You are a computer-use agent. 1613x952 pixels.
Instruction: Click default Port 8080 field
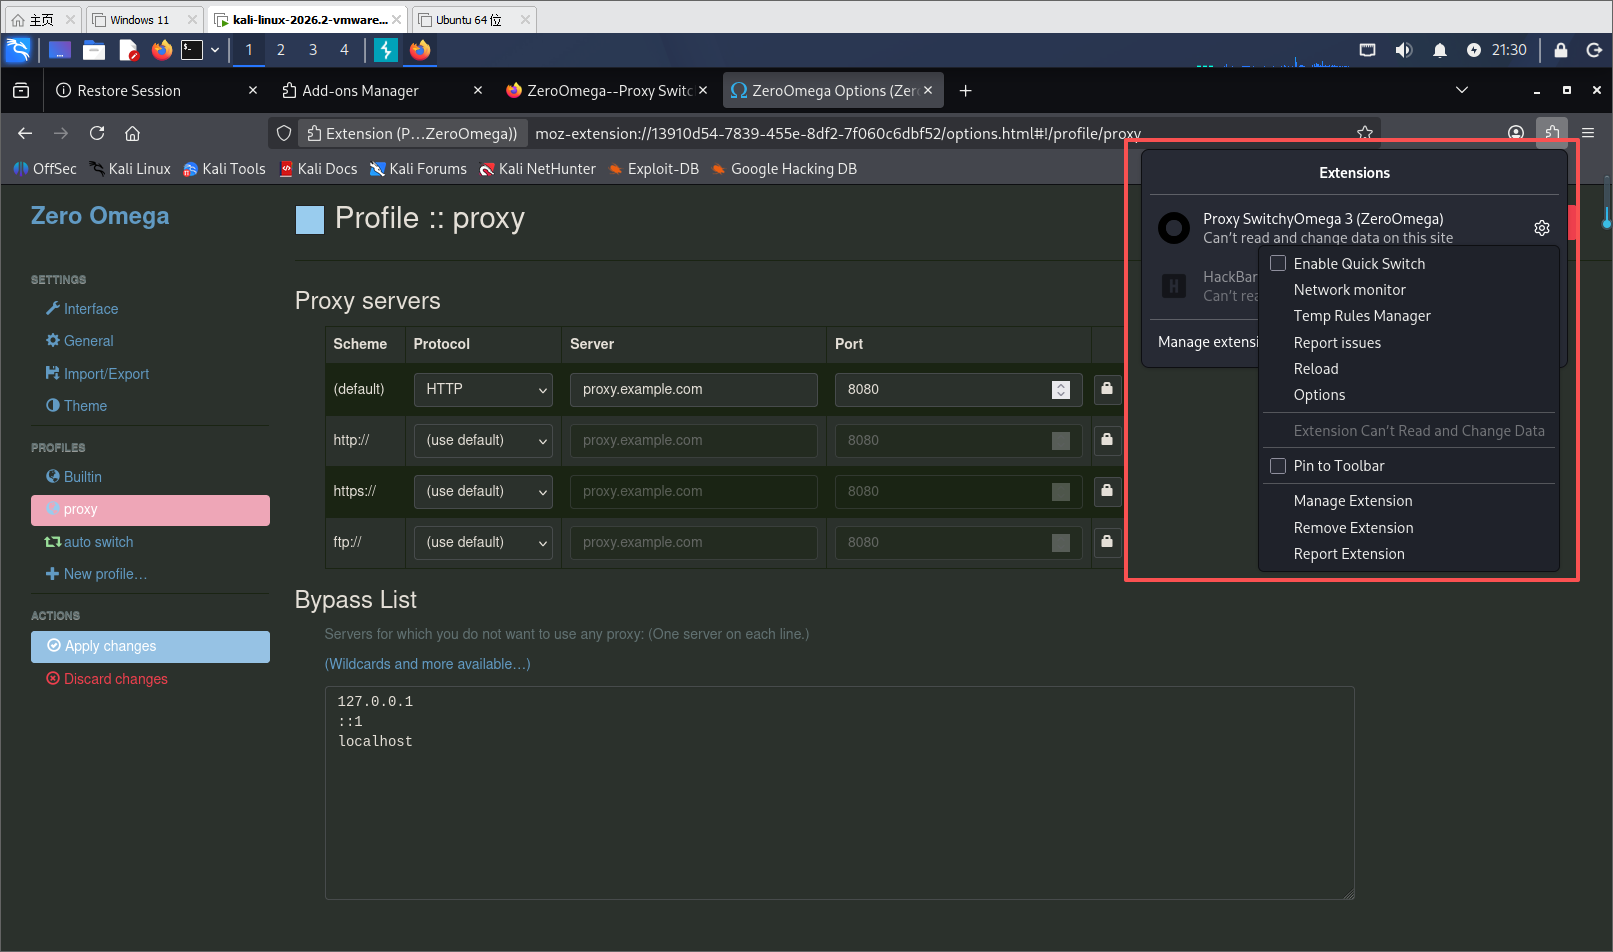[x=959, y=389]
